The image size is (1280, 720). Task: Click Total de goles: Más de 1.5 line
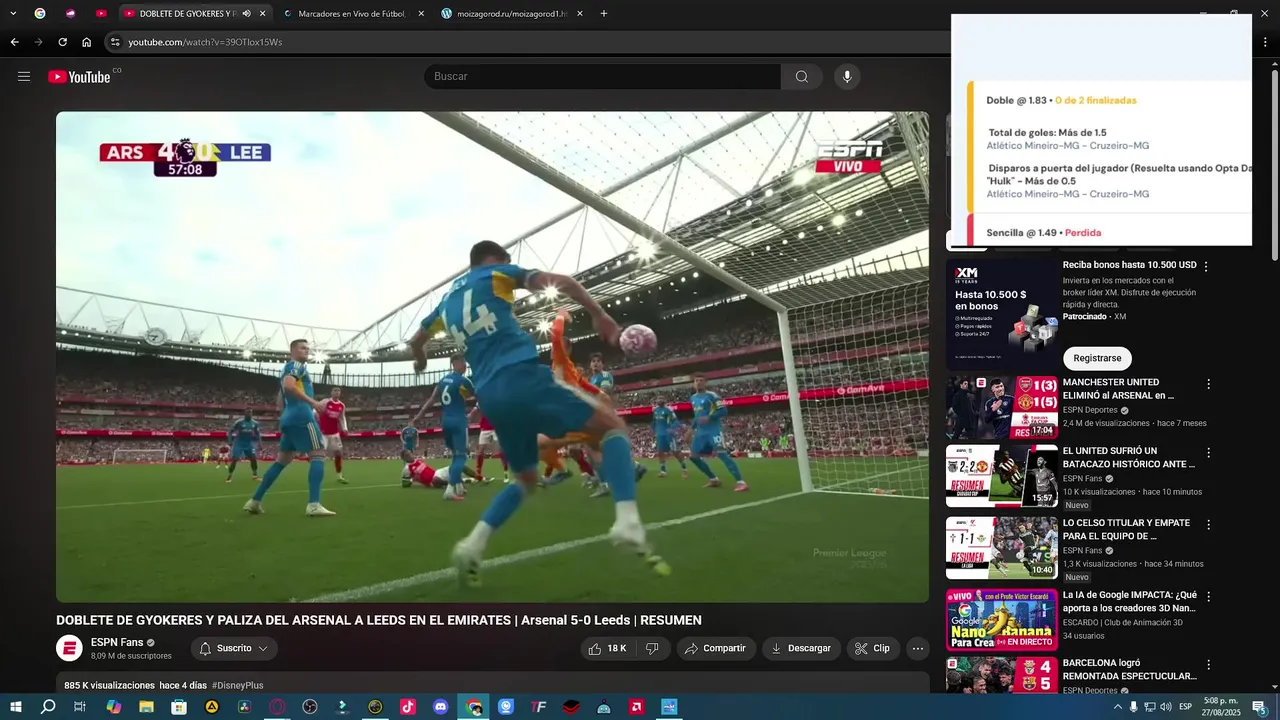pyautogui.click(x=1047, y=132)
